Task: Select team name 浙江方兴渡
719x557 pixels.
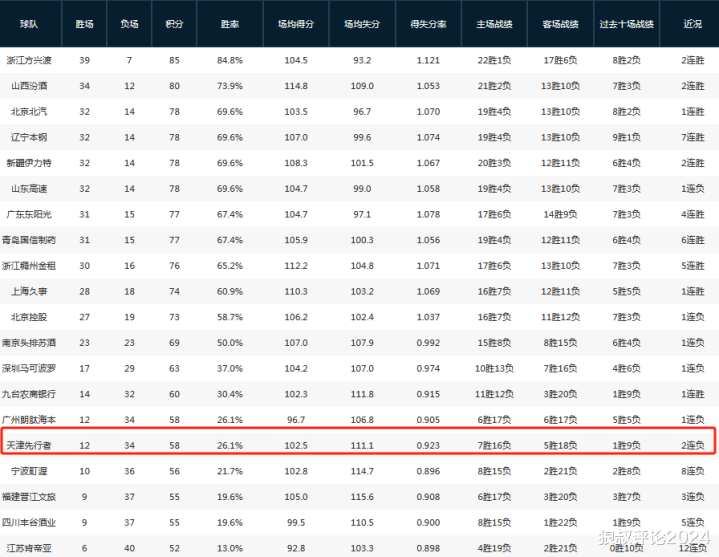Action: (x=29, y=60)
